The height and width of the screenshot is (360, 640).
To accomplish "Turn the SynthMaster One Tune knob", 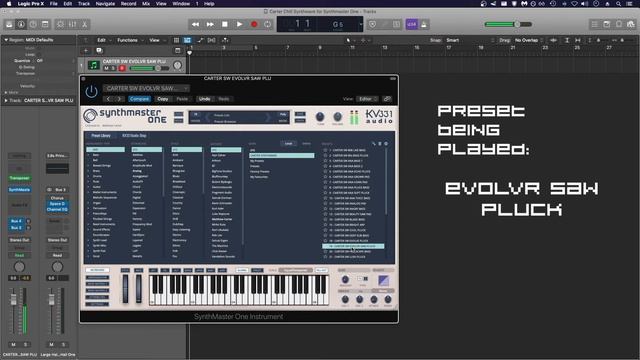I will tap(320, 117).
